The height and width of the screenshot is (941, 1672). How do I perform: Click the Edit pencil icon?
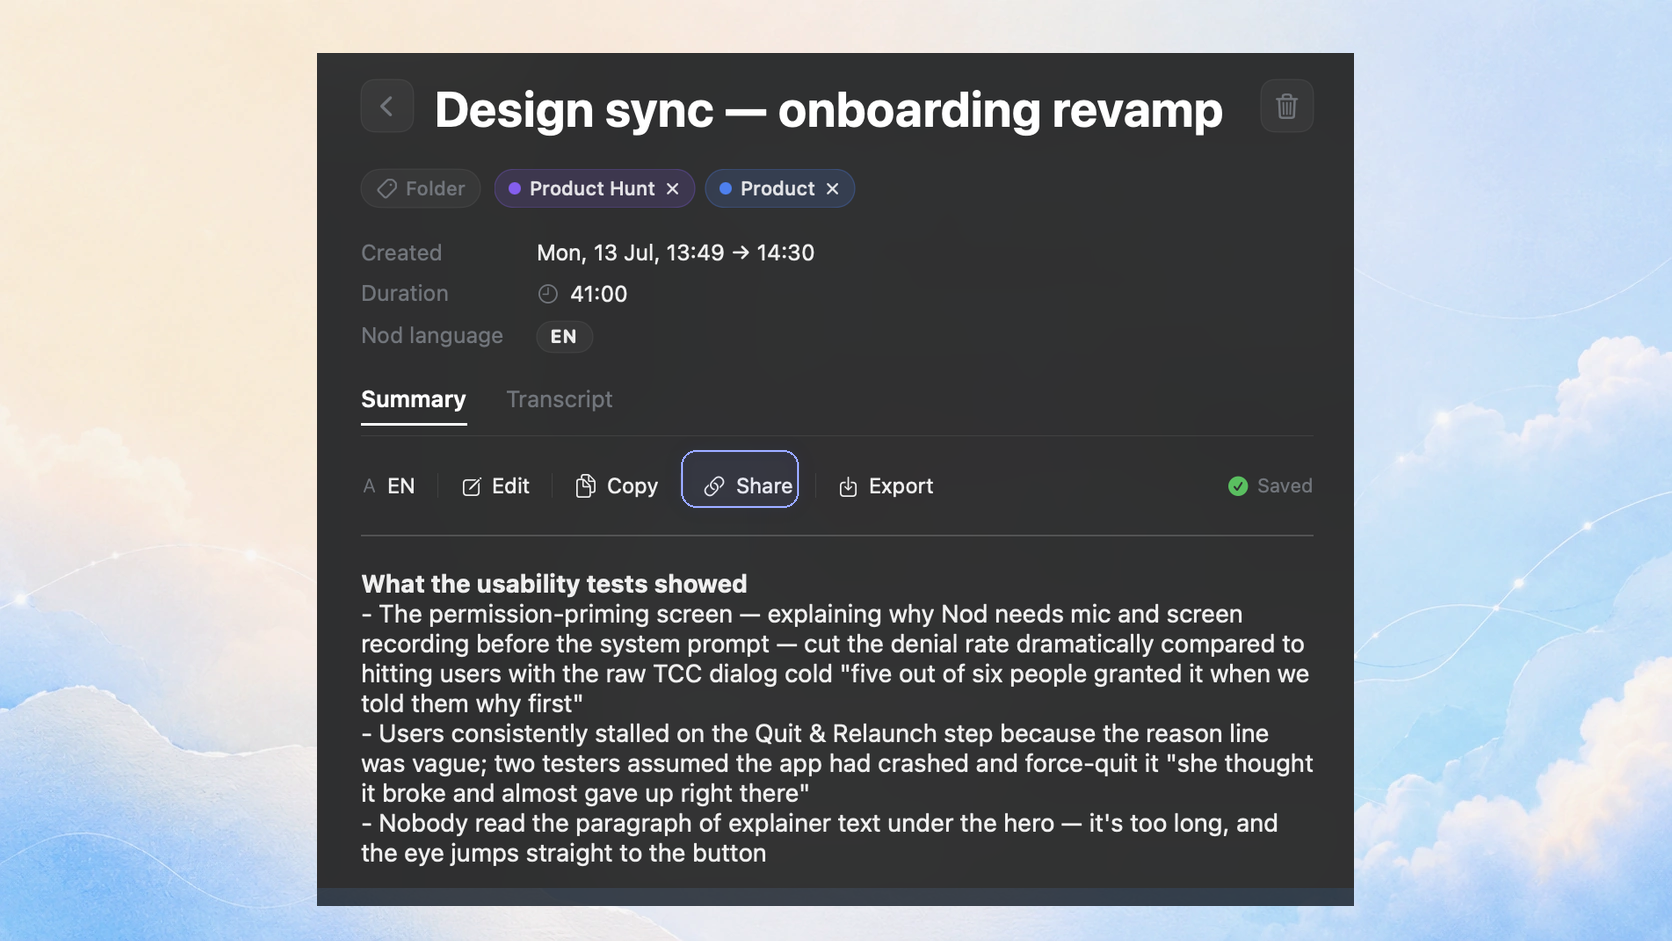471,486
